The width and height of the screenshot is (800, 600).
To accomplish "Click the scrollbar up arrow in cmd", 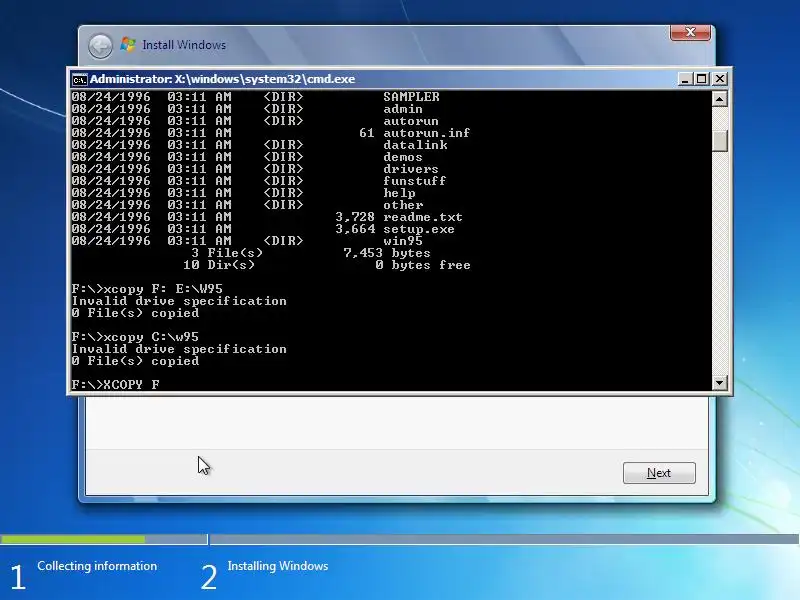I will [719, 98].
